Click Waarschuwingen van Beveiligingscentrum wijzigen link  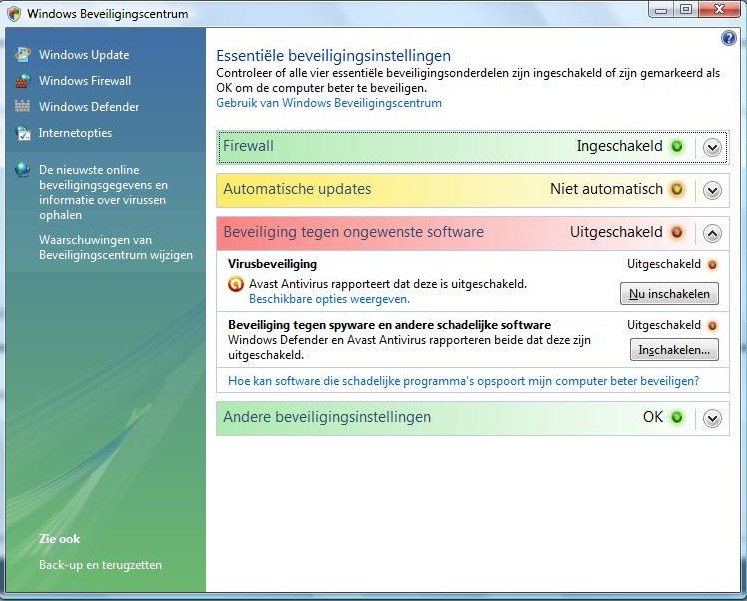pyautogui.click(x=116, y=247)
